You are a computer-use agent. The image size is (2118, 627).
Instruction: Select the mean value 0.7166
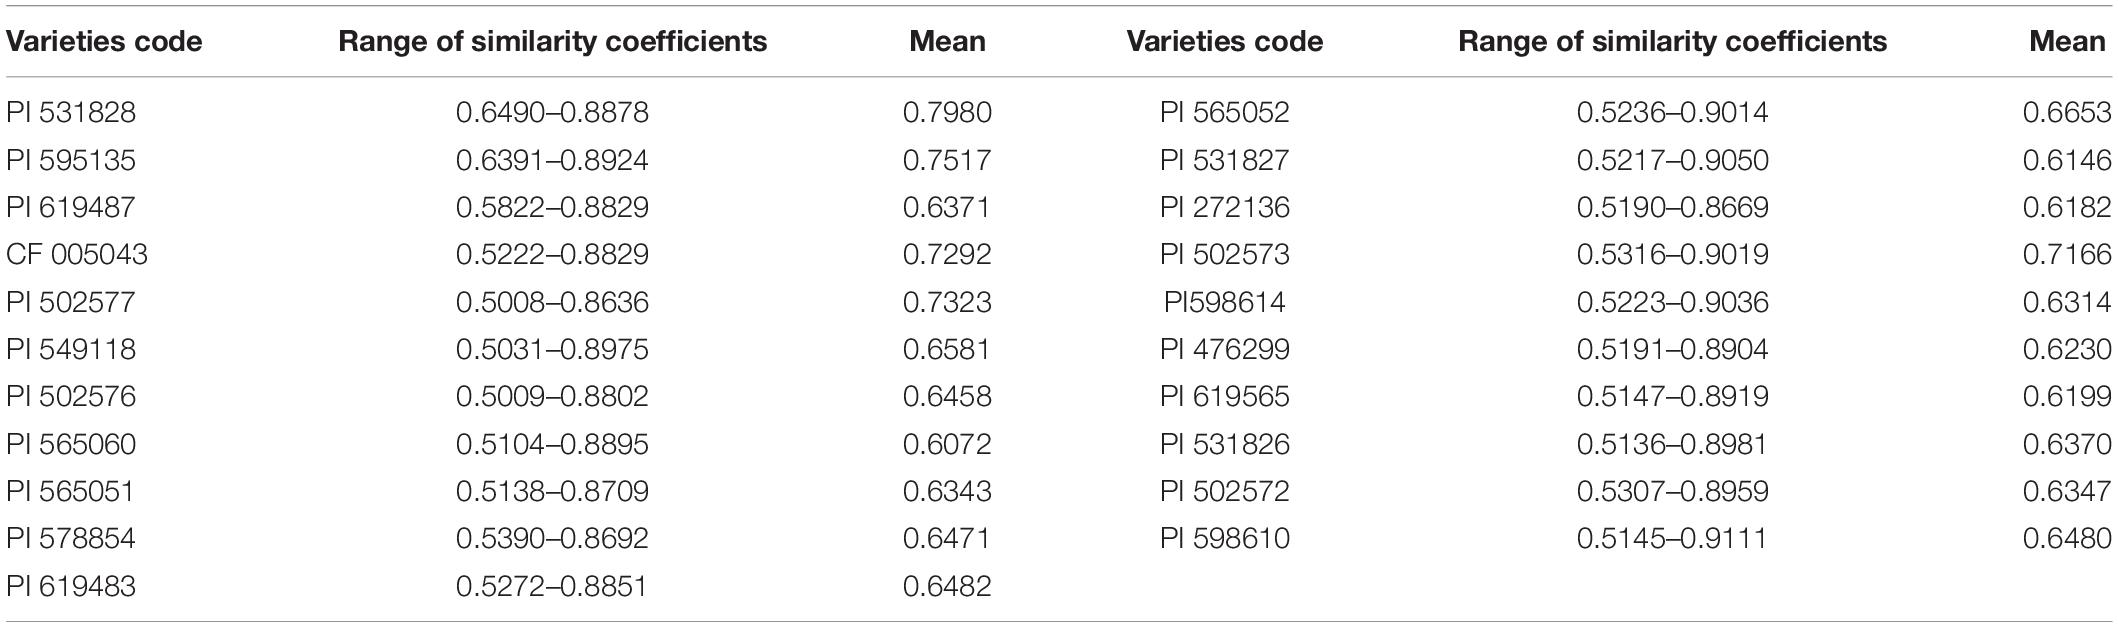pyautogui.click(x=2067, y=254)
